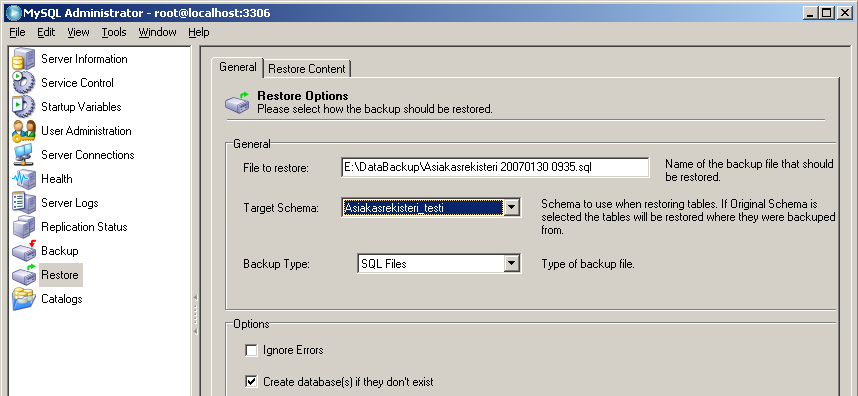
Task: Enable the Ignore Errors checkbox
Action: pyautogui.click(x=251, y=351)
